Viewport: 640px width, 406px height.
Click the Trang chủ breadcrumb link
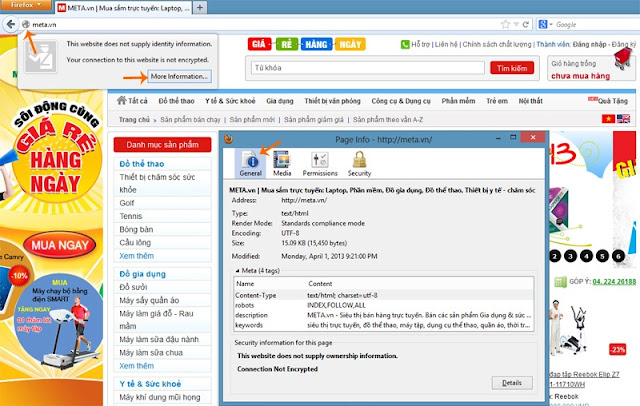(x=134, y=120)
